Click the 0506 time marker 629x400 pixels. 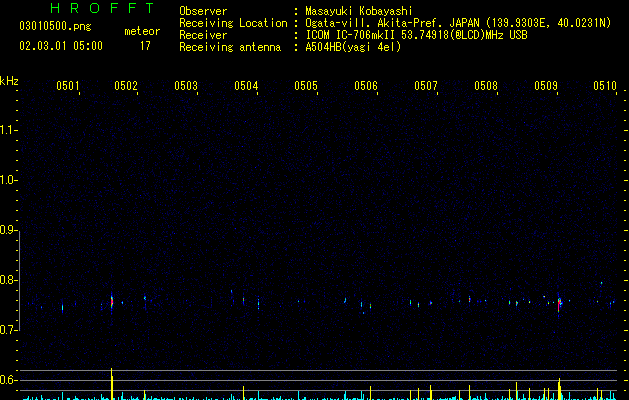click(366, 85)
